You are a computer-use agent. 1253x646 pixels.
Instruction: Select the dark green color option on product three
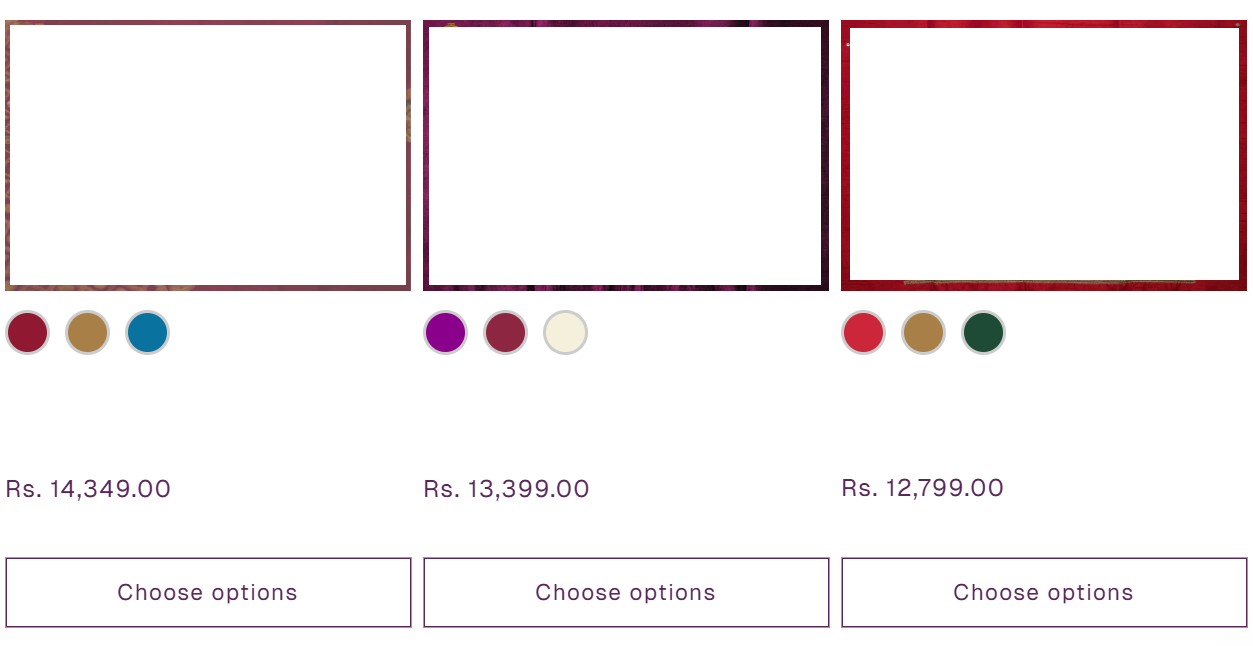click(x=982, y=332)
